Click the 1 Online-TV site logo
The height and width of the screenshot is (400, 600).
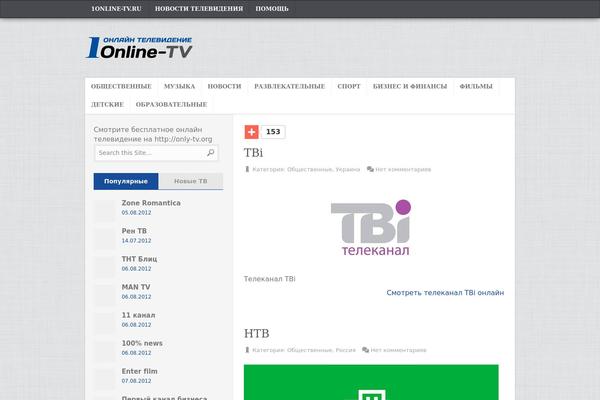pyautogui.click(x=140, y=47)
